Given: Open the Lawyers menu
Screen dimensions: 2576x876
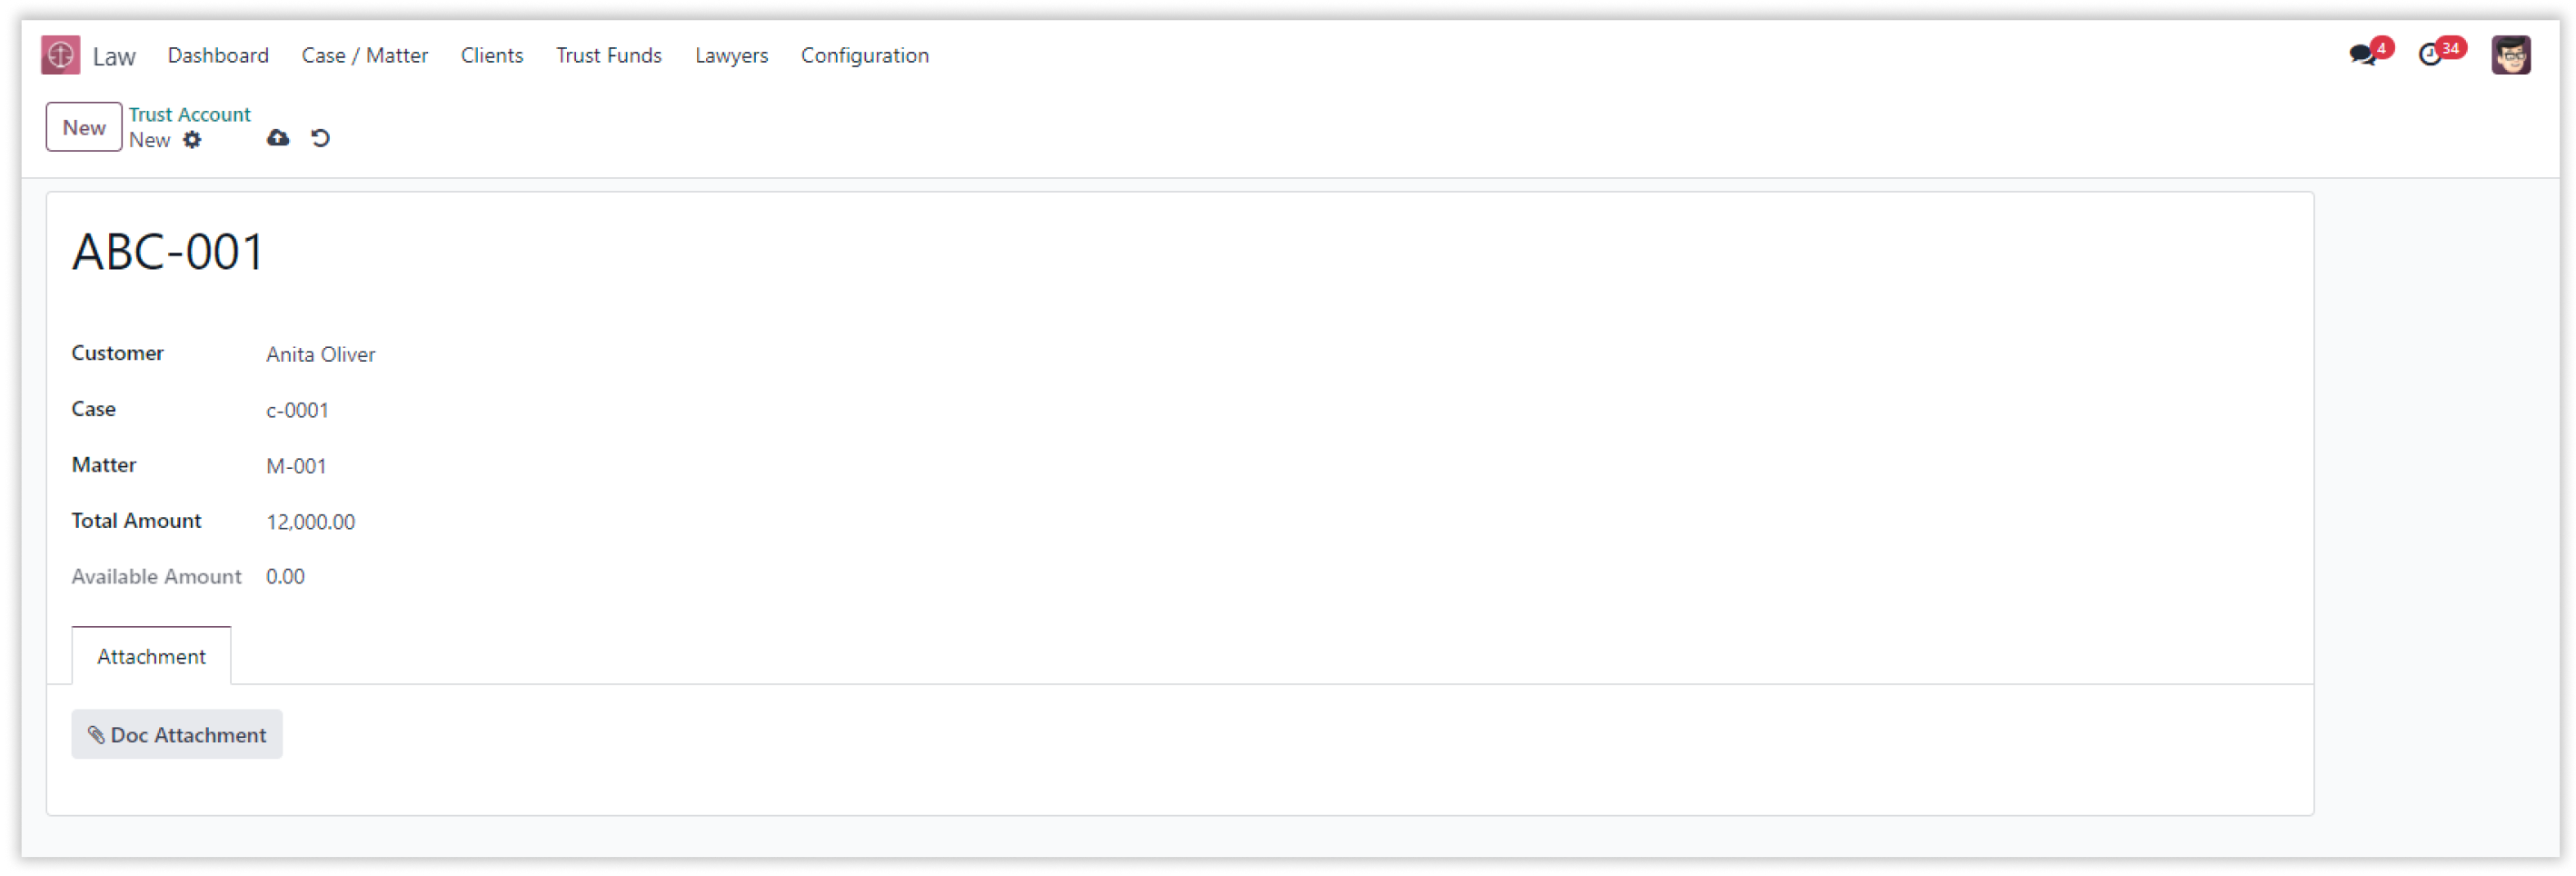Looking at the screenshot, I should point(732,55).
